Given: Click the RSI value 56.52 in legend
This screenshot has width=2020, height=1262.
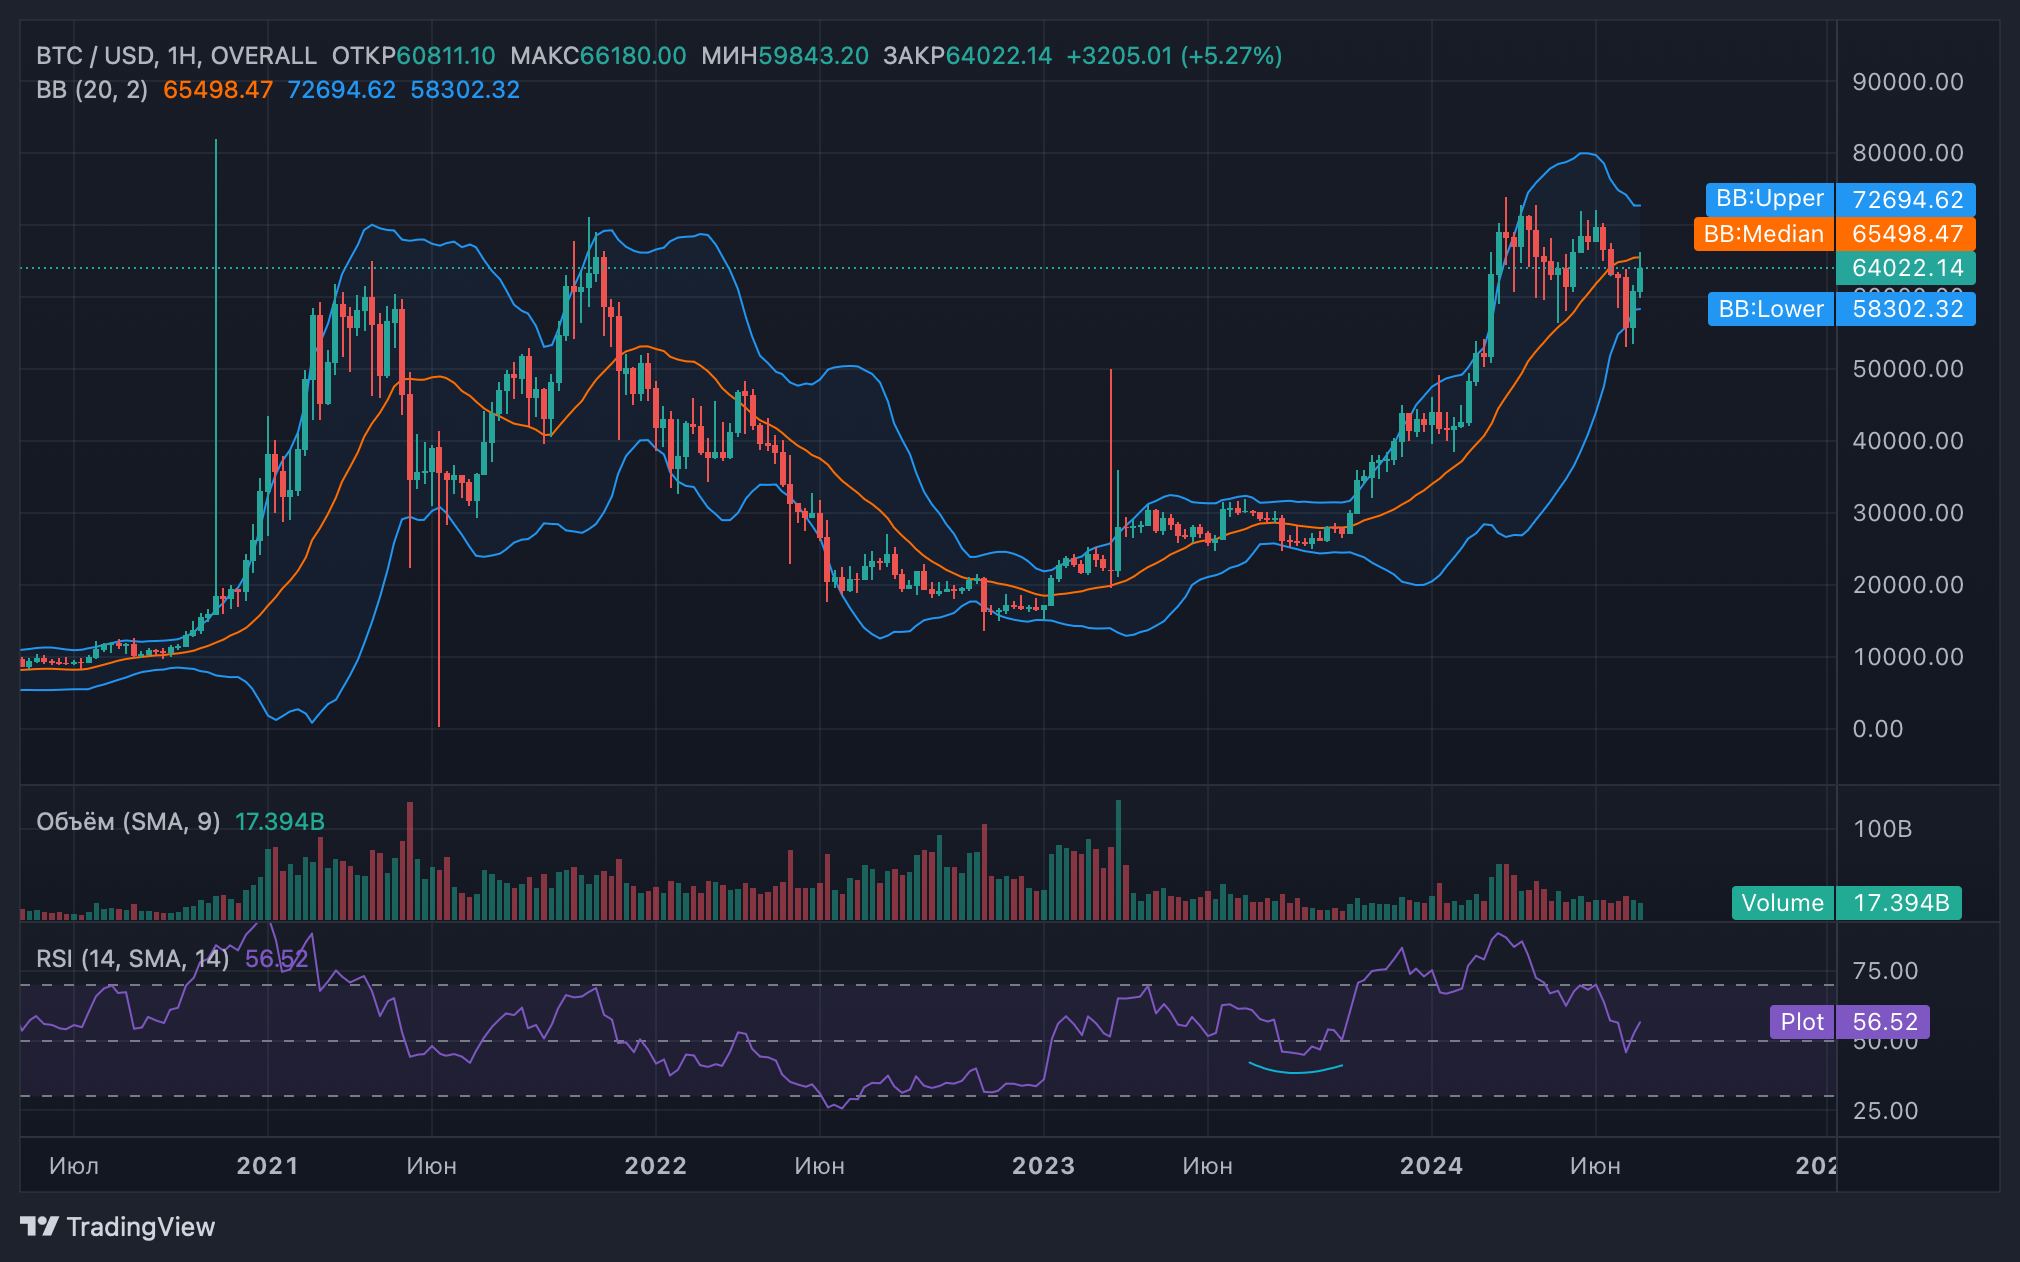Looking at the screenshot, I should click(x=277, y=959).
